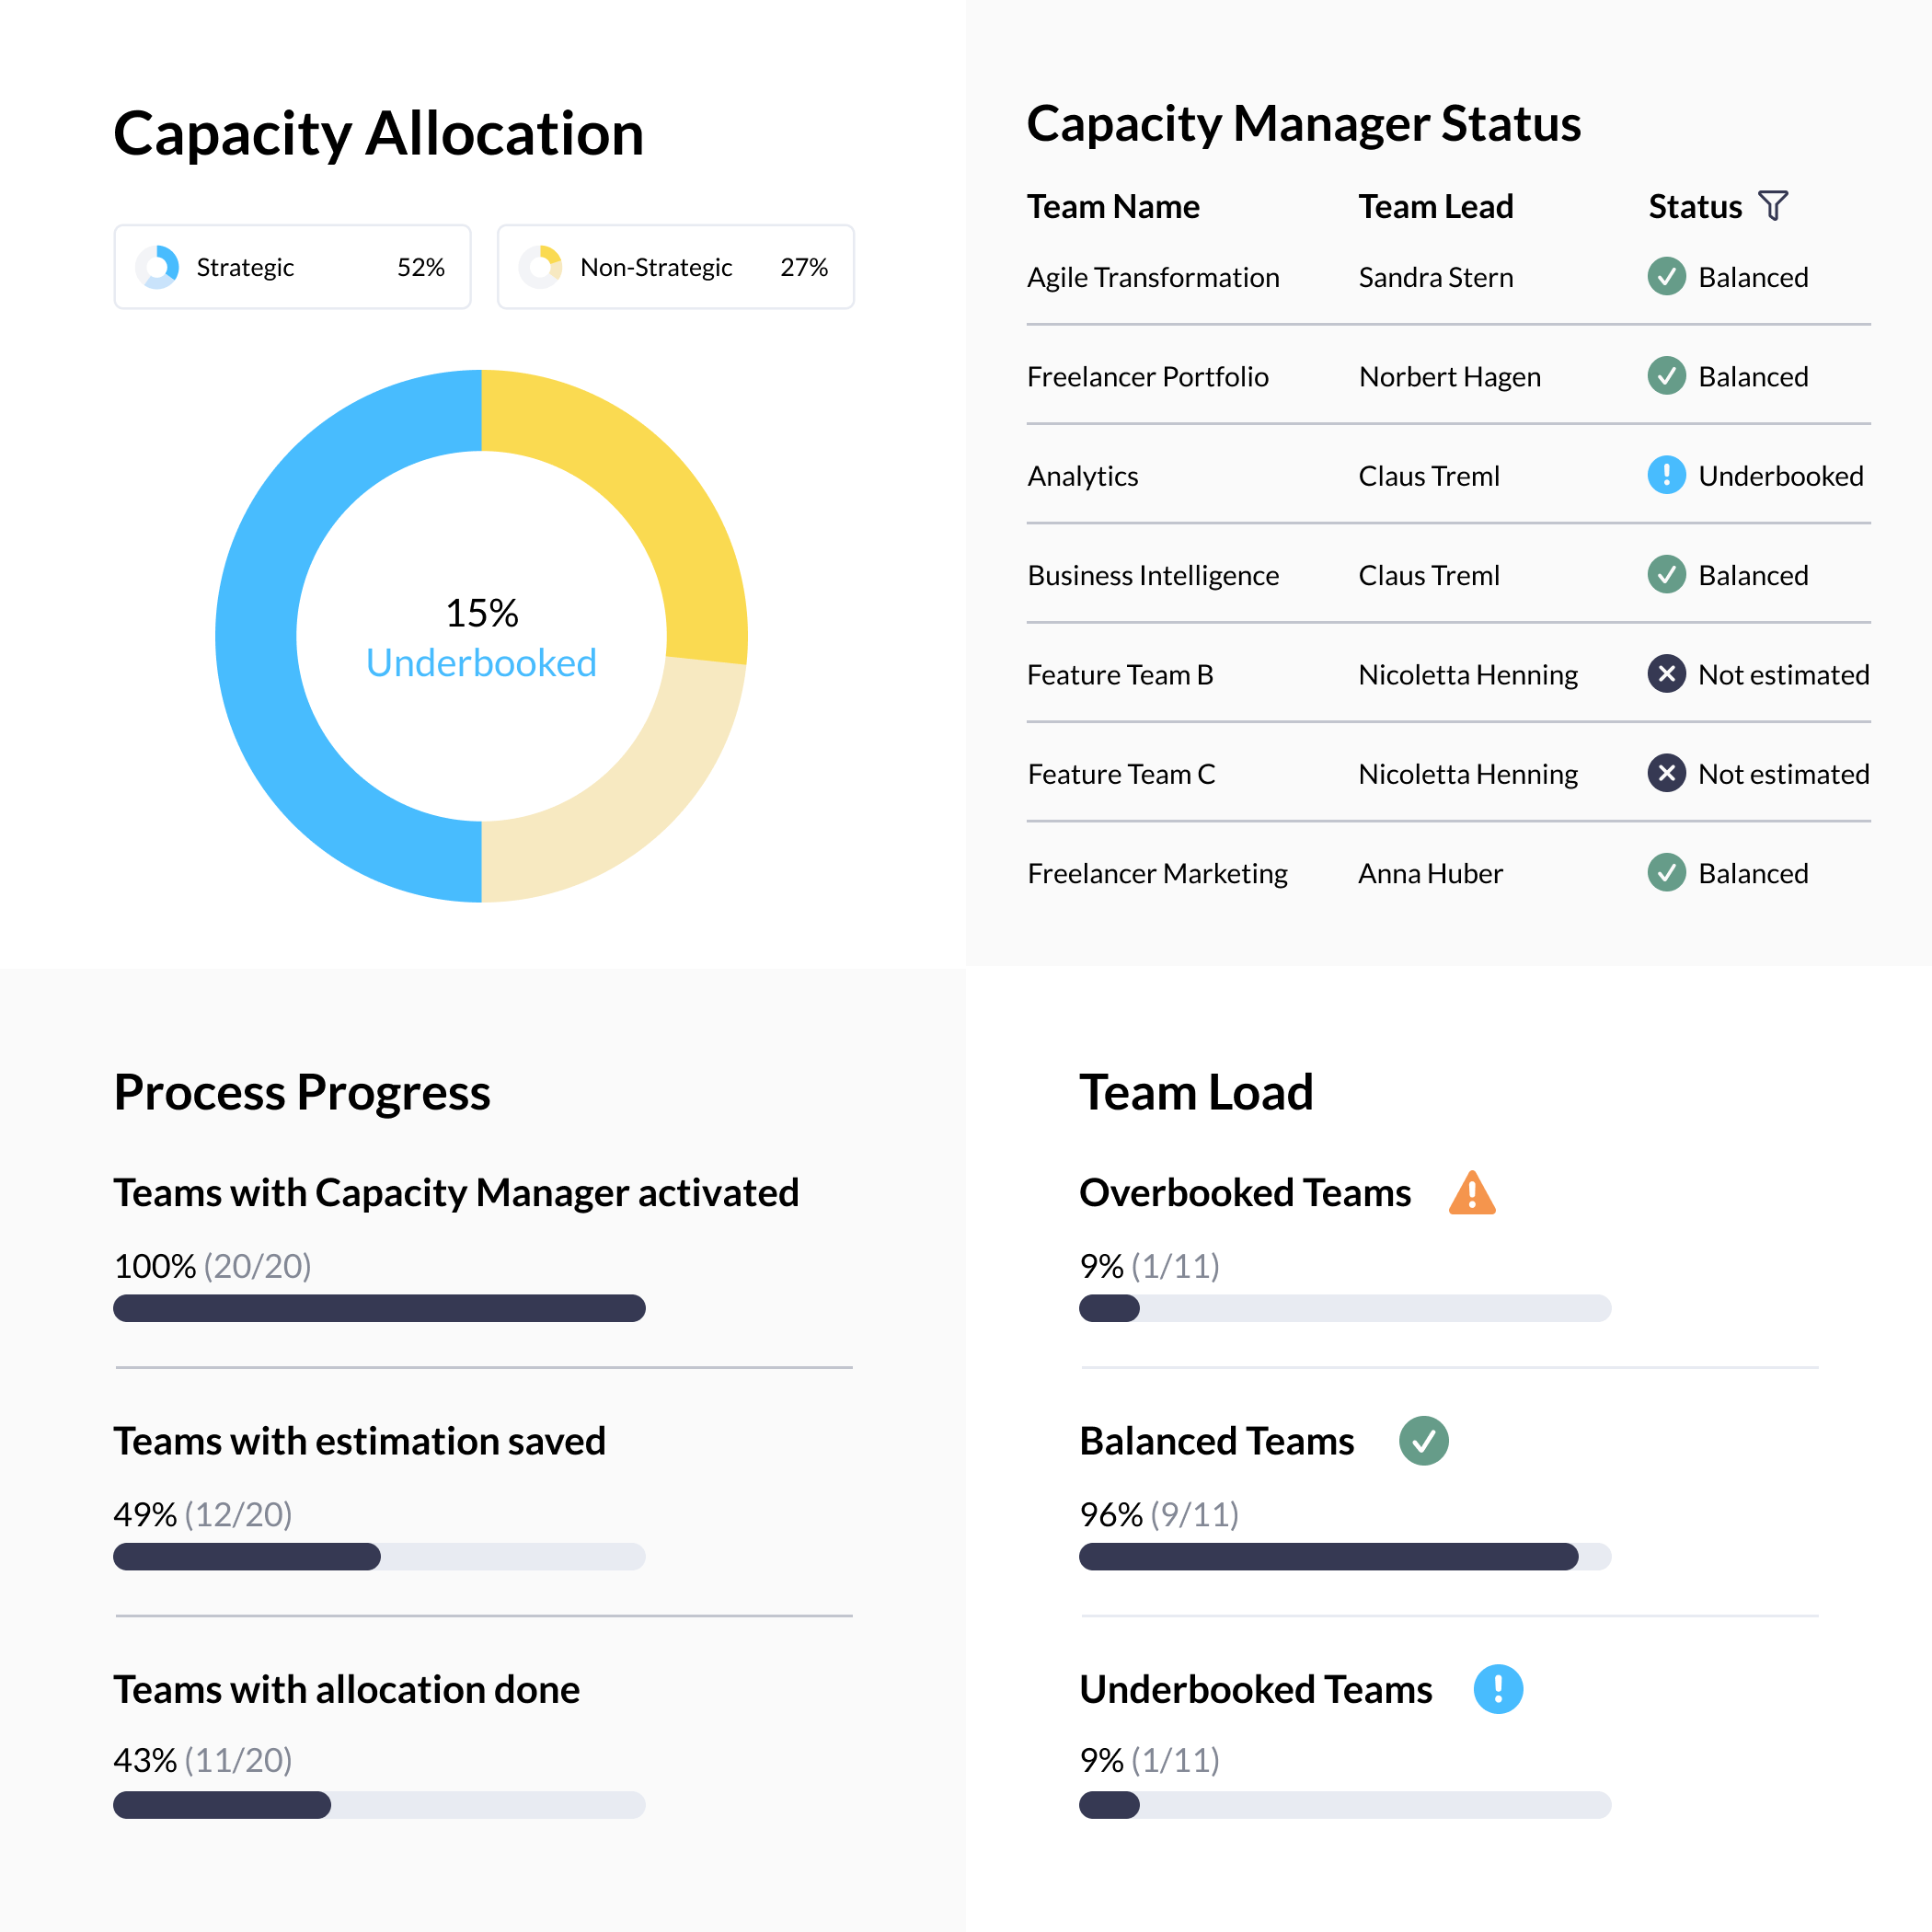The image size is (1932, 1932).
Task: Select the Non-Strategic legend chip
Action: point(675,267)
